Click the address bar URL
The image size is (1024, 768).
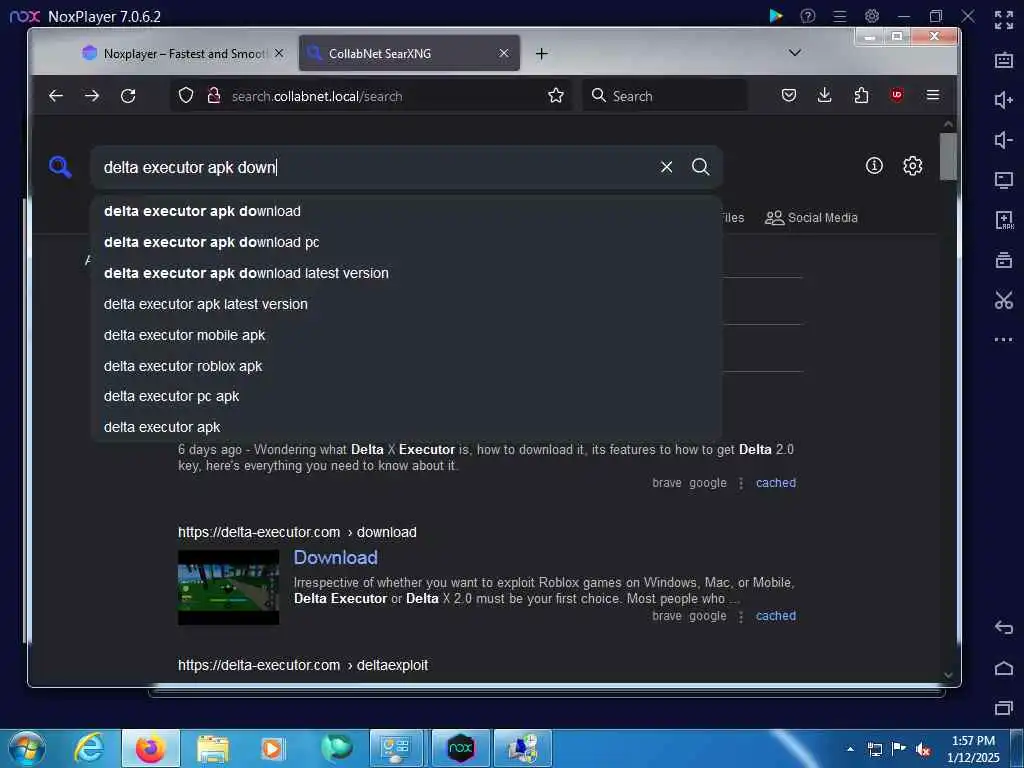click(317, 96)
